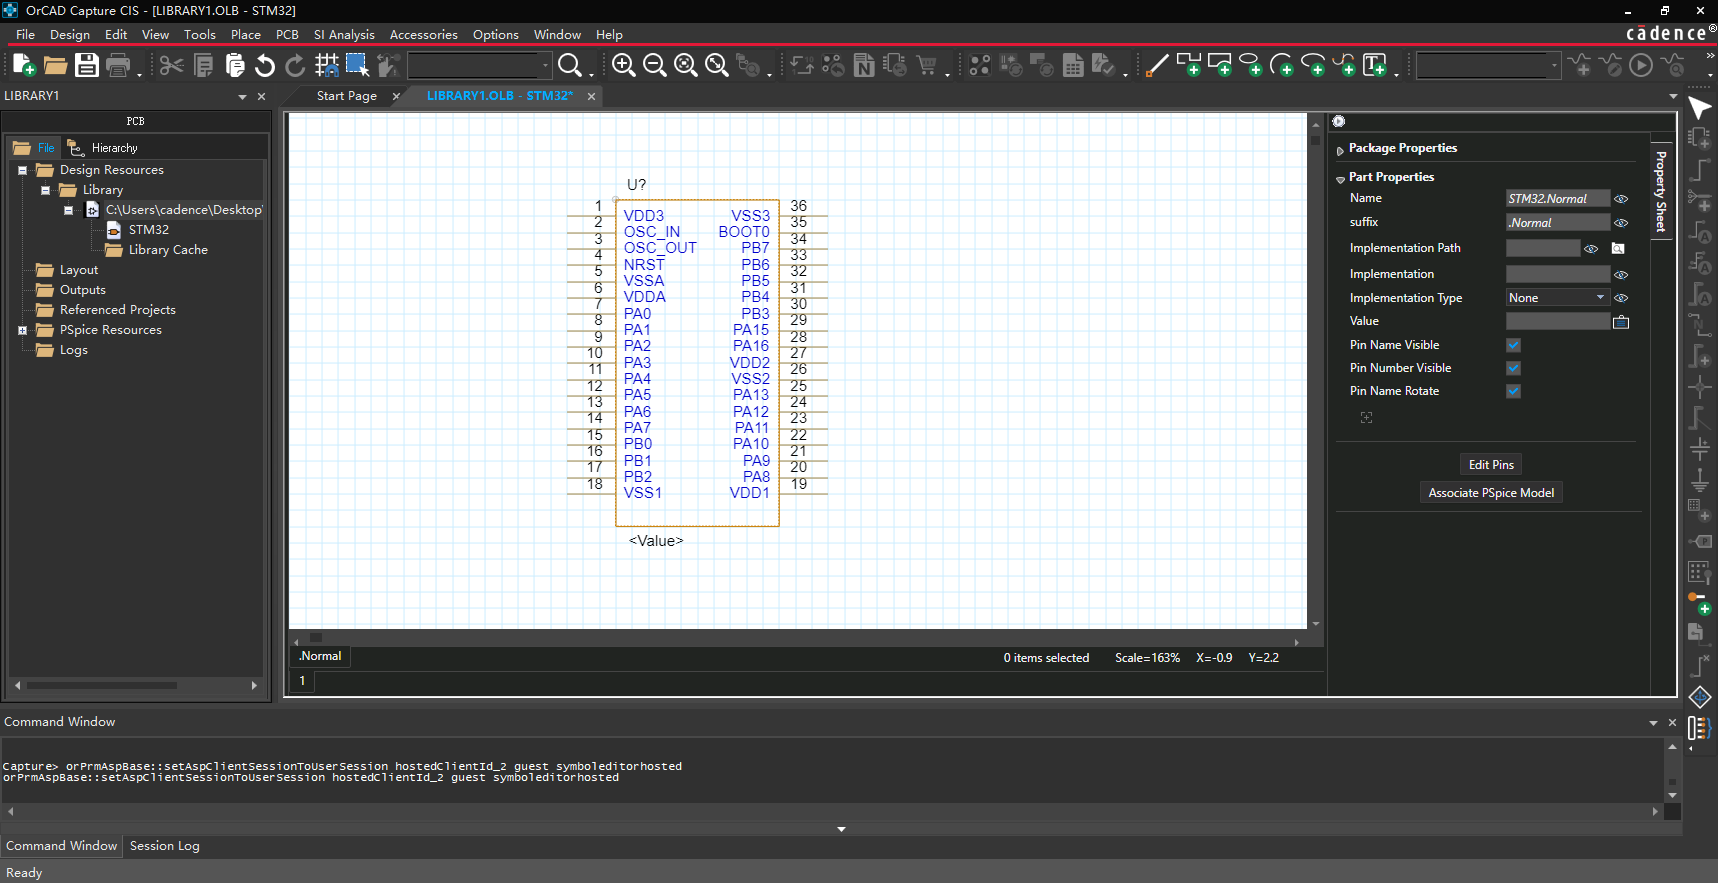Disable the Pin Name Rotate checkbox
The width and height of the screenshot is (1718, 883).
pyautogui.click(x=1513, y=391)
